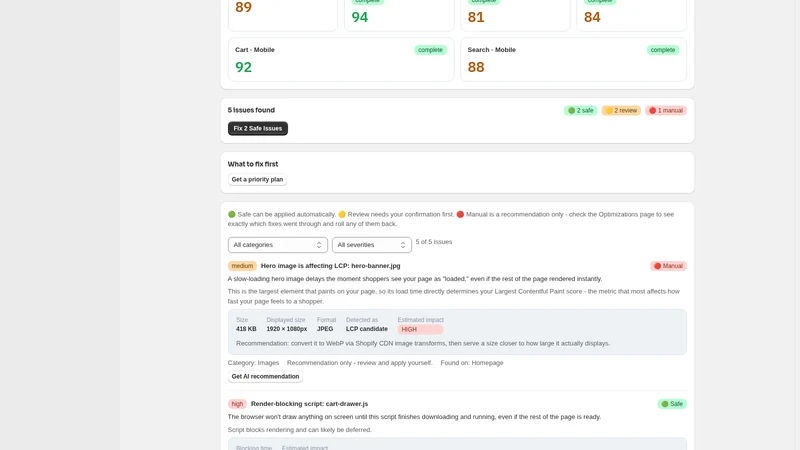
Task: Request Get AI recommendation for hero image
Action: point(265,377)
